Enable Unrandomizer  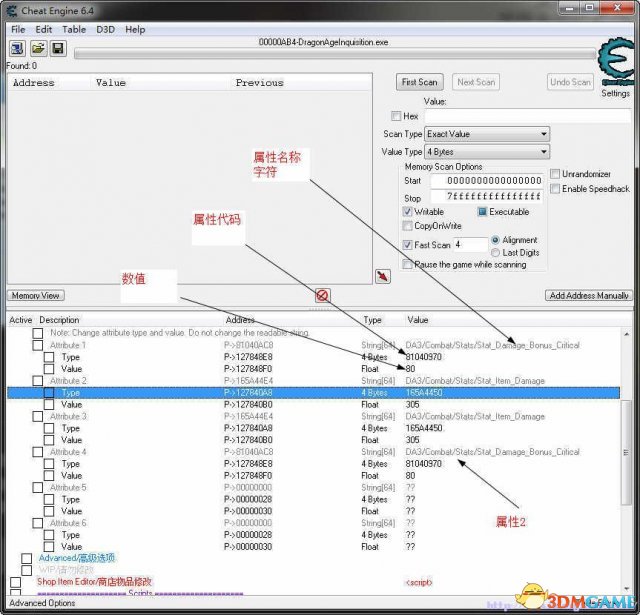pyautogui.click(x=555, y=174)
